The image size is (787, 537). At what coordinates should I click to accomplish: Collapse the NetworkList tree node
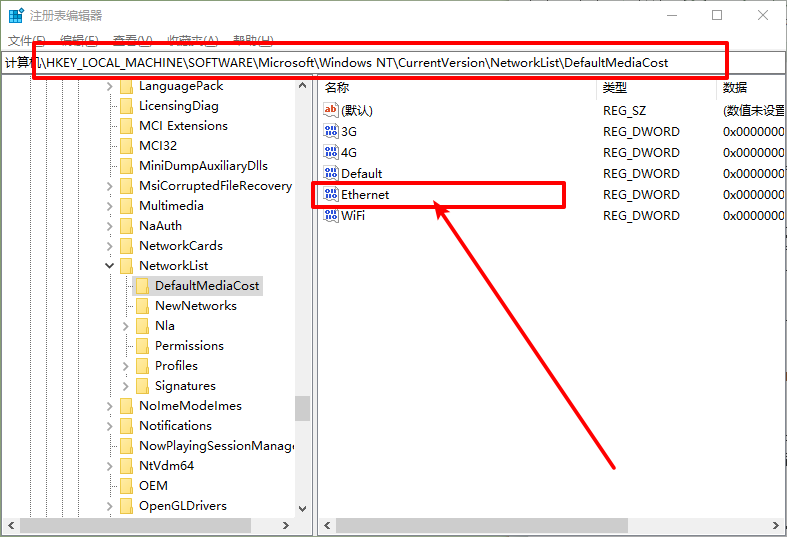110,266
